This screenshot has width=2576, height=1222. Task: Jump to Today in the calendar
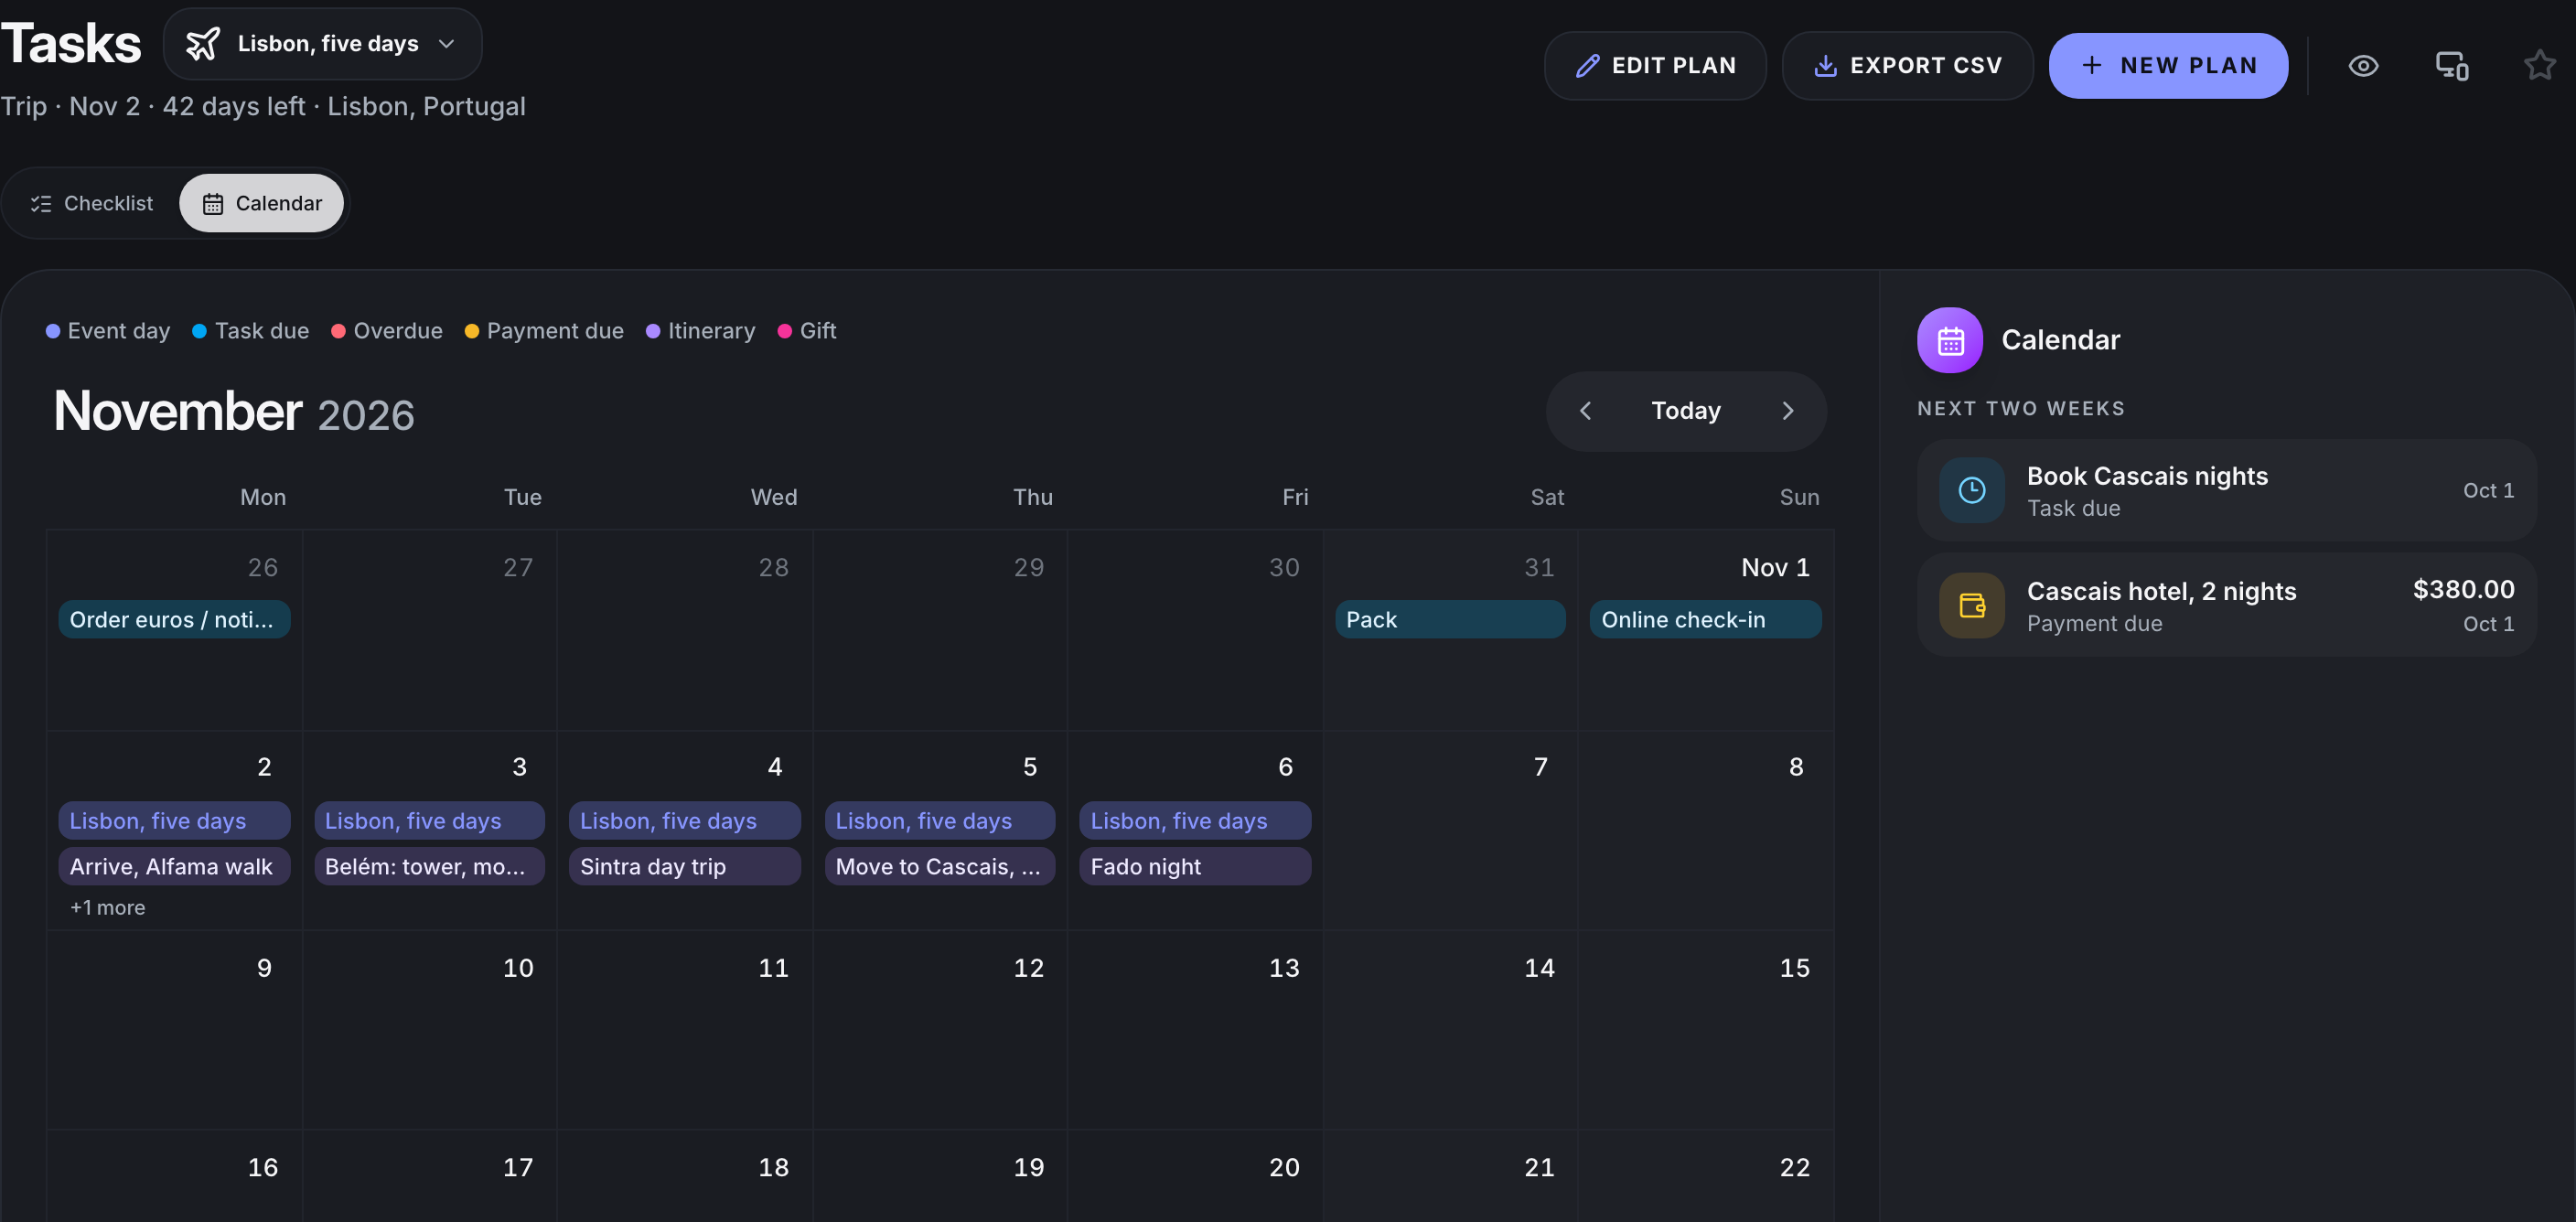(1686, 411)
